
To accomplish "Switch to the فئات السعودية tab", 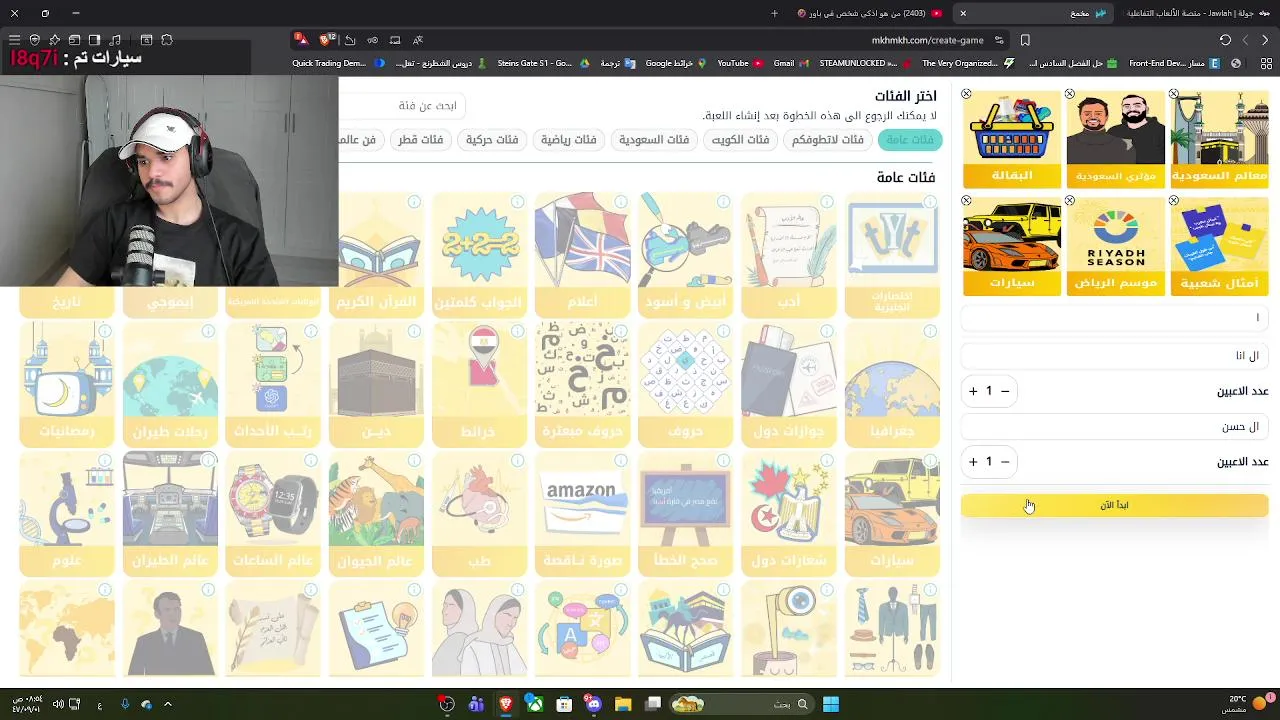I will point(654,140).
